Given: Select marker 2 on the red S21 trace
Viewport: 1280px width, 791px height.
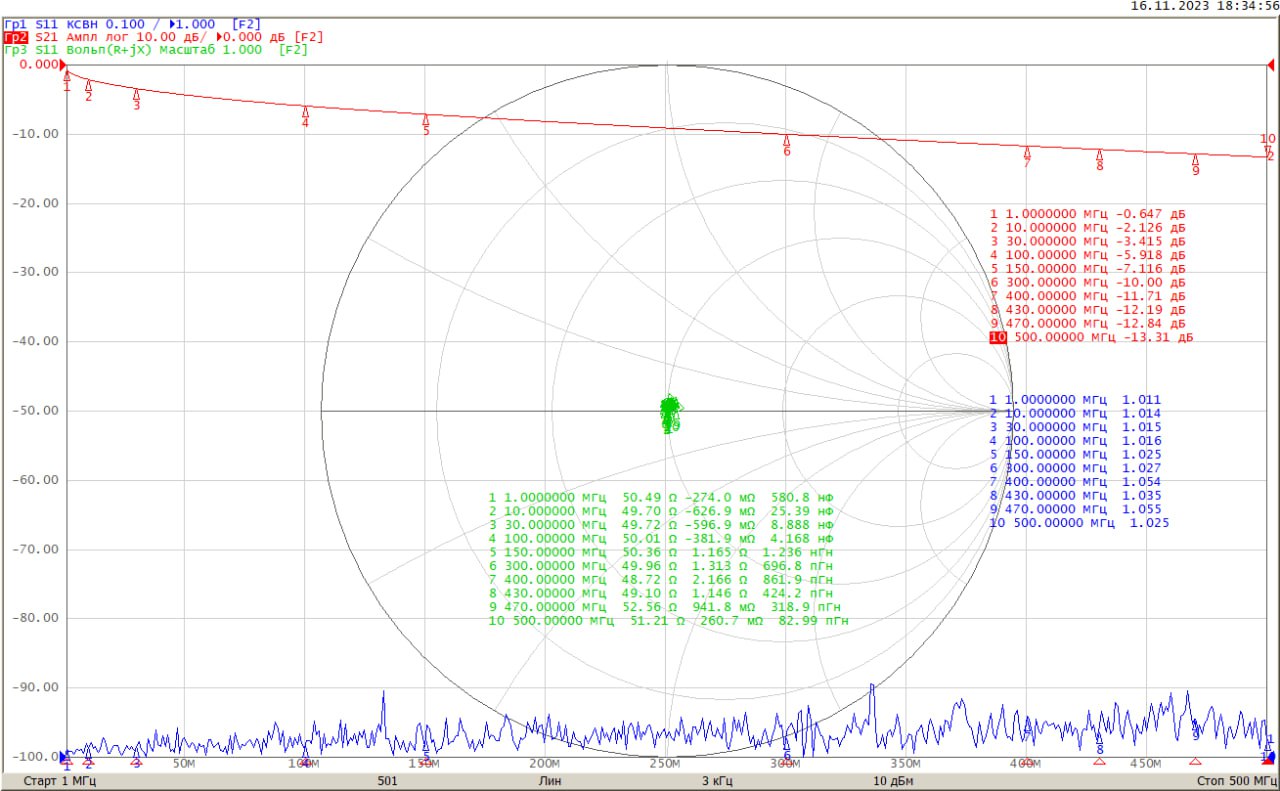Looking at the screenshot, I should coord(88,91).
